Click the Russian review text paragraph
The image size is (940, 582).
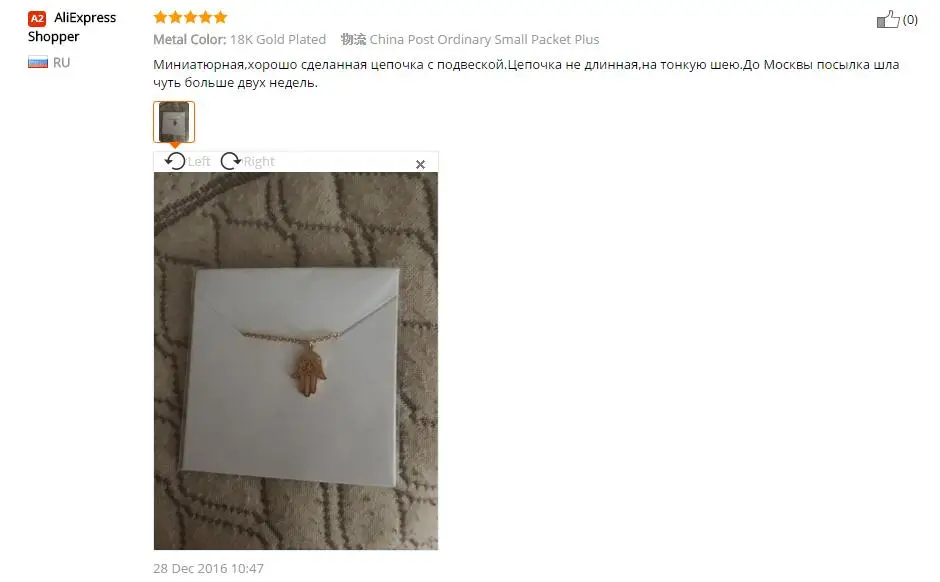[526, 73]
